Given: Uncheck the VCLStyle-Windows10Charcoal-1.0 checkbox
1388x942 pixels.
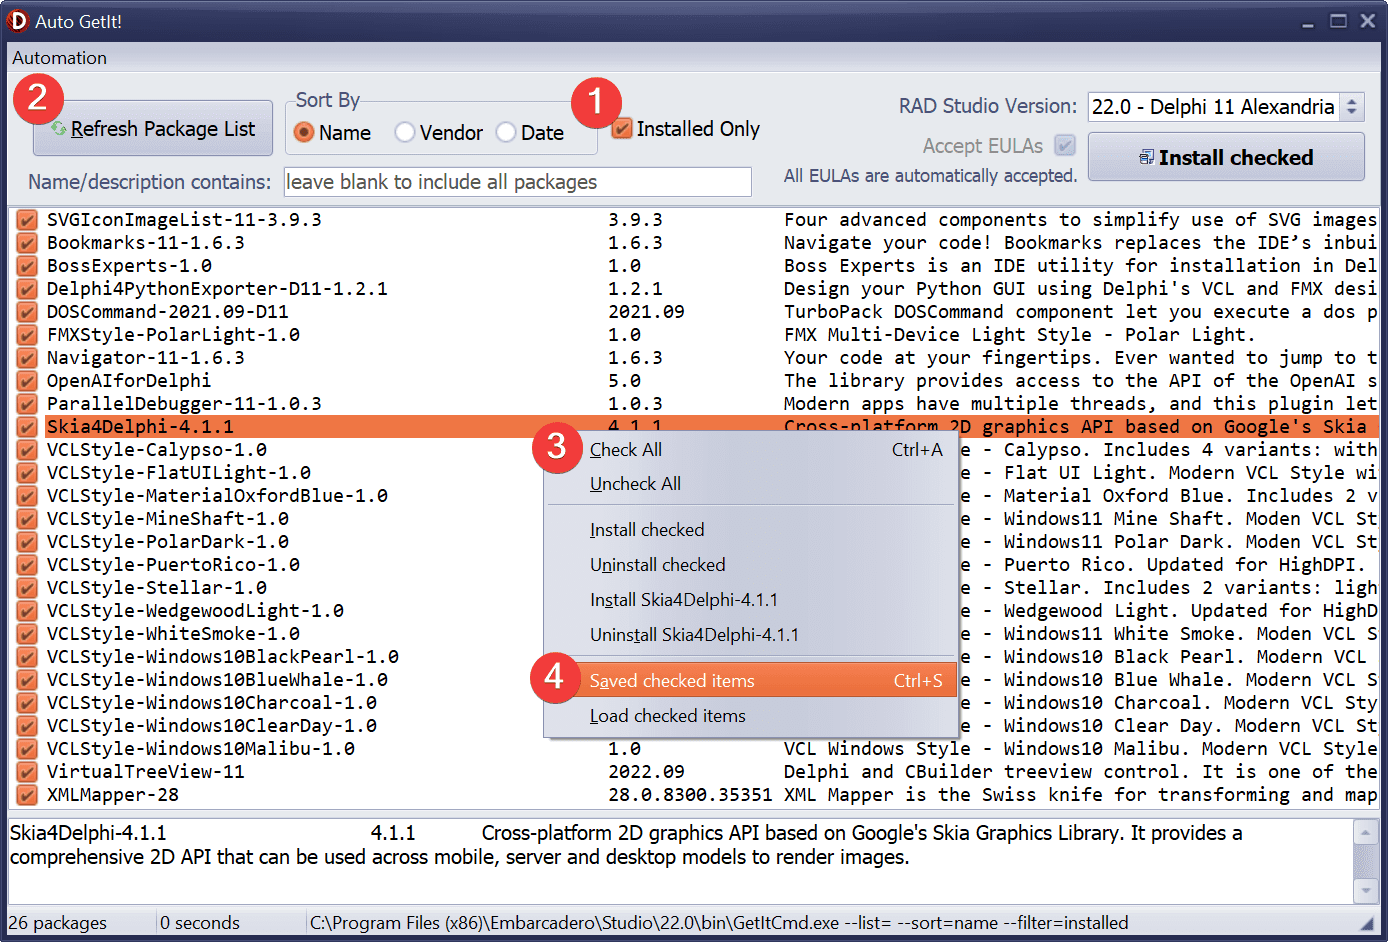Looking at the screenshot, I should coord(27,703).
